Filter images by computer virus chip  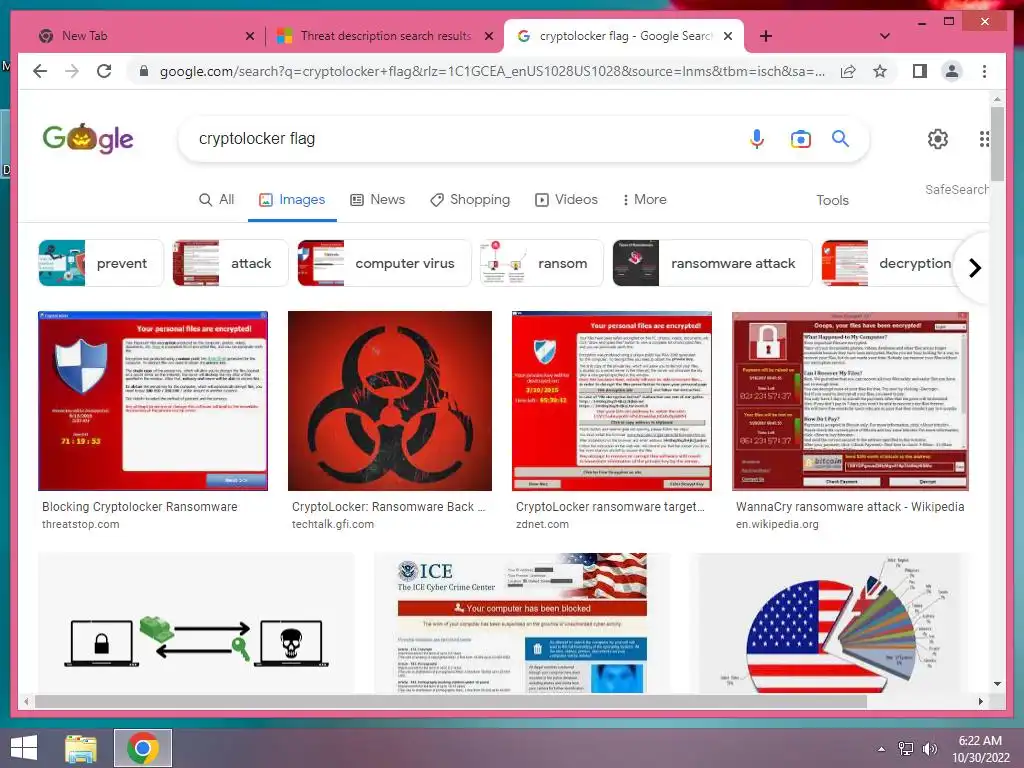384,263
